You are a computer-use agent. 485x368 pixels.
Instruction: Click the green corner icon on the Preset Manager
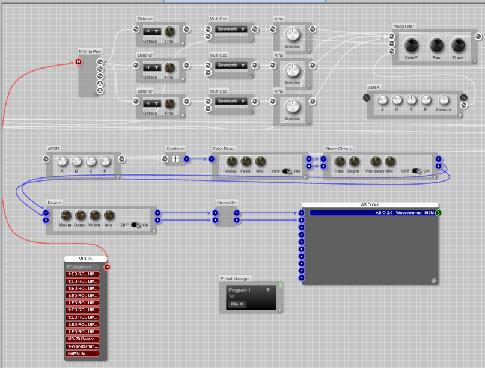pyautogui.click(x=280, y=285)
